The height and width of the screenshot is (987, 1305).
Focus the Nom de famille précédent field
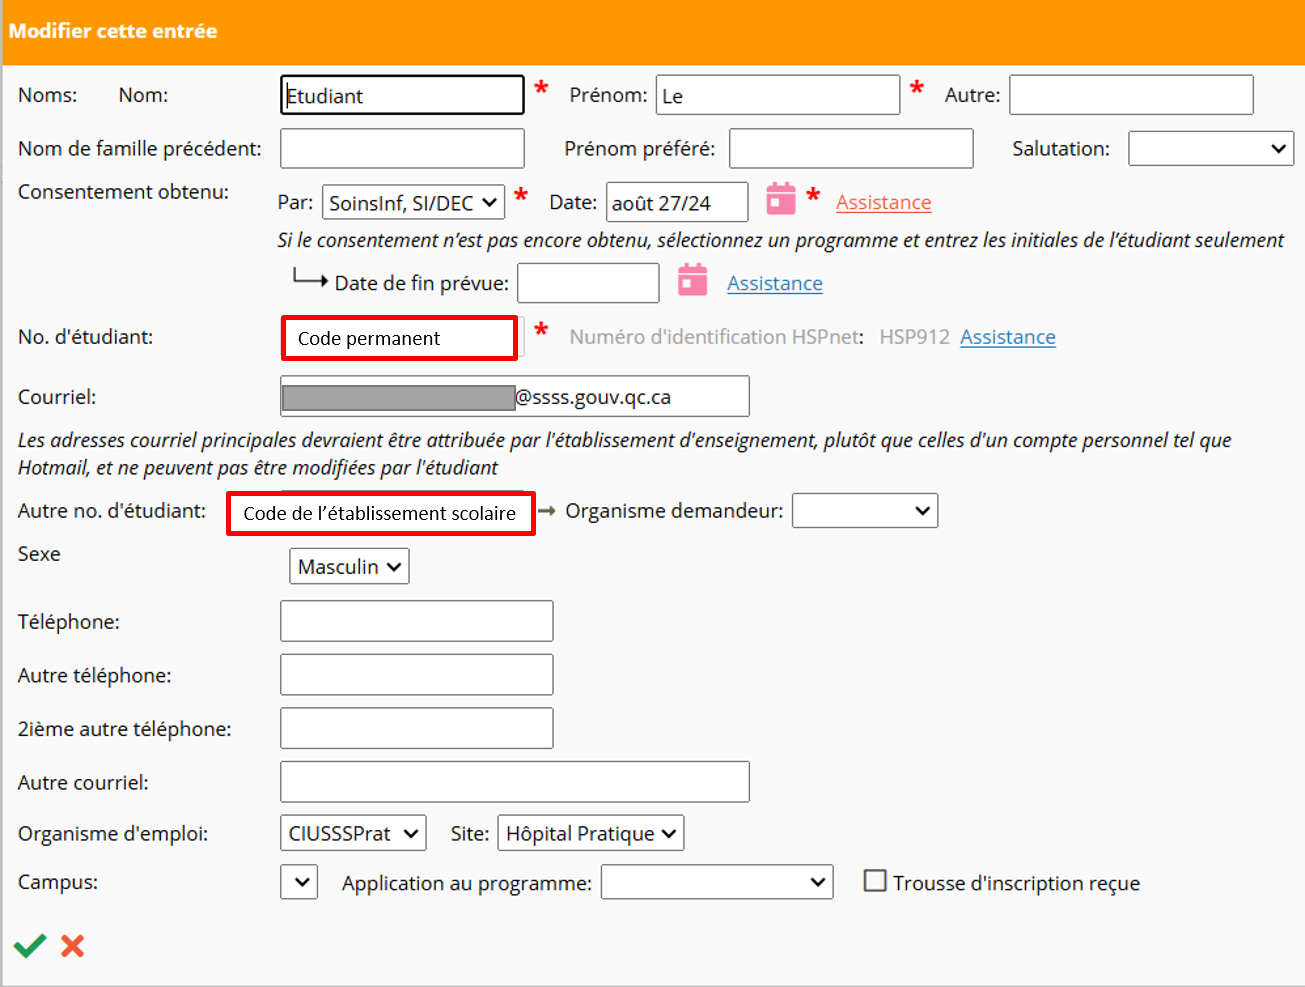pyautogui.click(x=402, y=148)
